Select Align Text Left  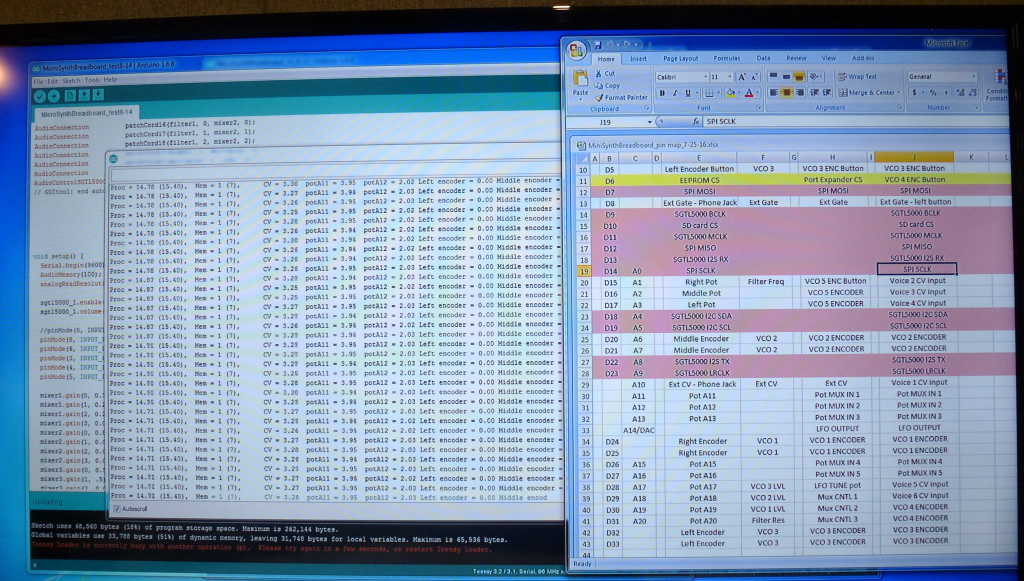point(774,93)
